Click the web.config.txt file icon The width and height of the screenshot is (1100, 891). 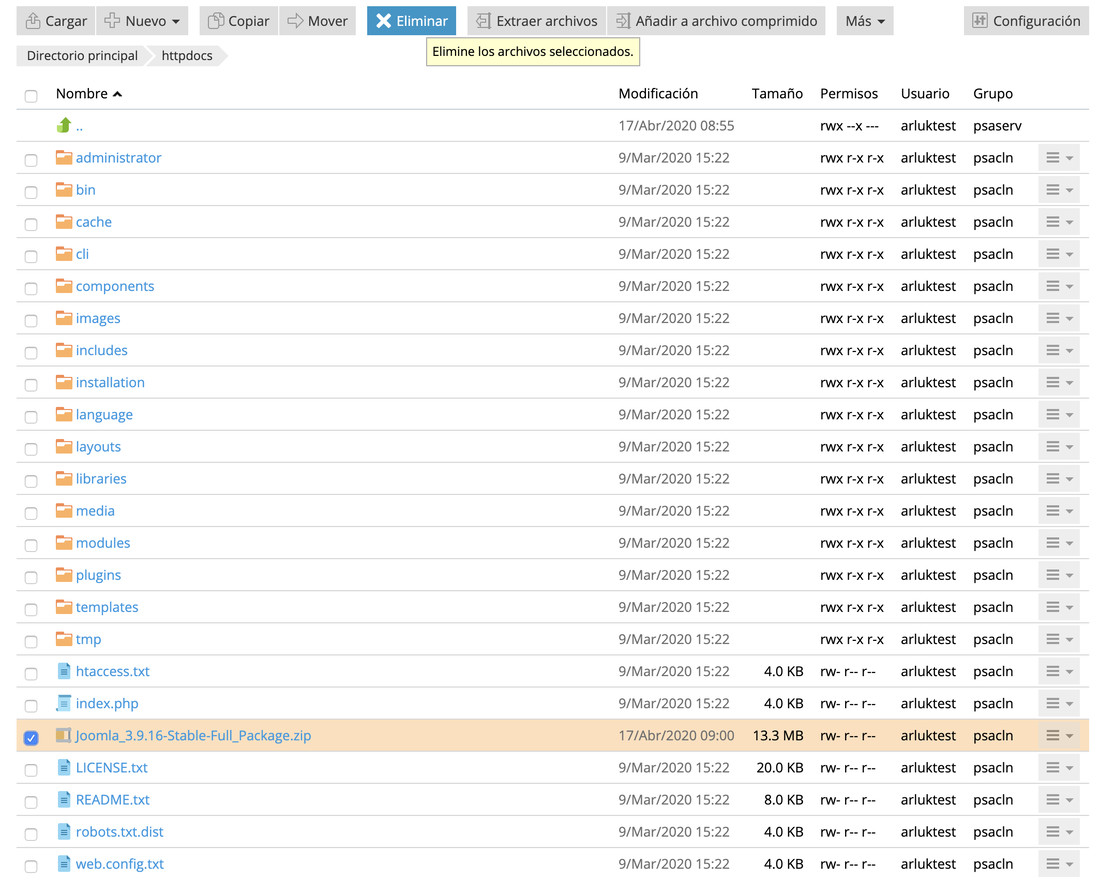tap(64, 864)
